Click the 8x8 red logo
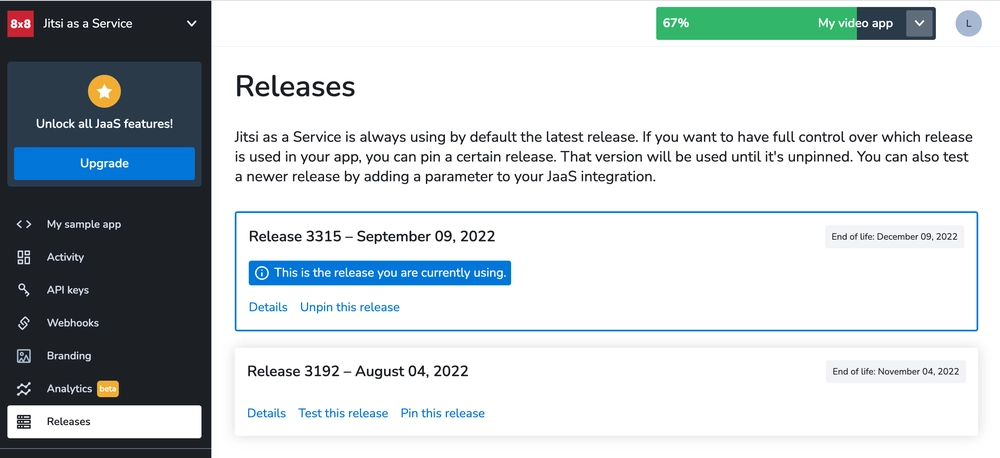The height and width of the screenshot is (458, 1000). [x=20, y=24]
